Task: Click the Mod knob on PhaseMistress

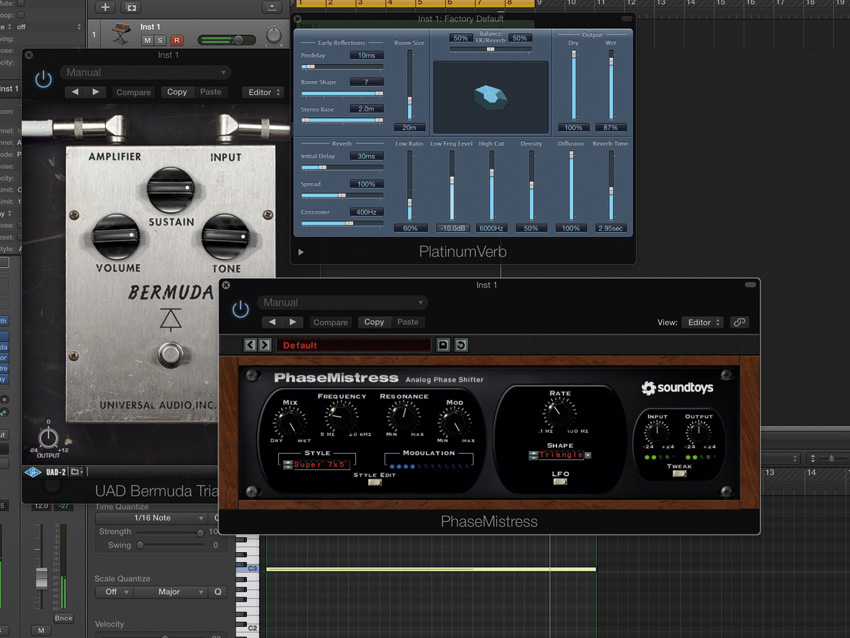Action: coord(455,422)
